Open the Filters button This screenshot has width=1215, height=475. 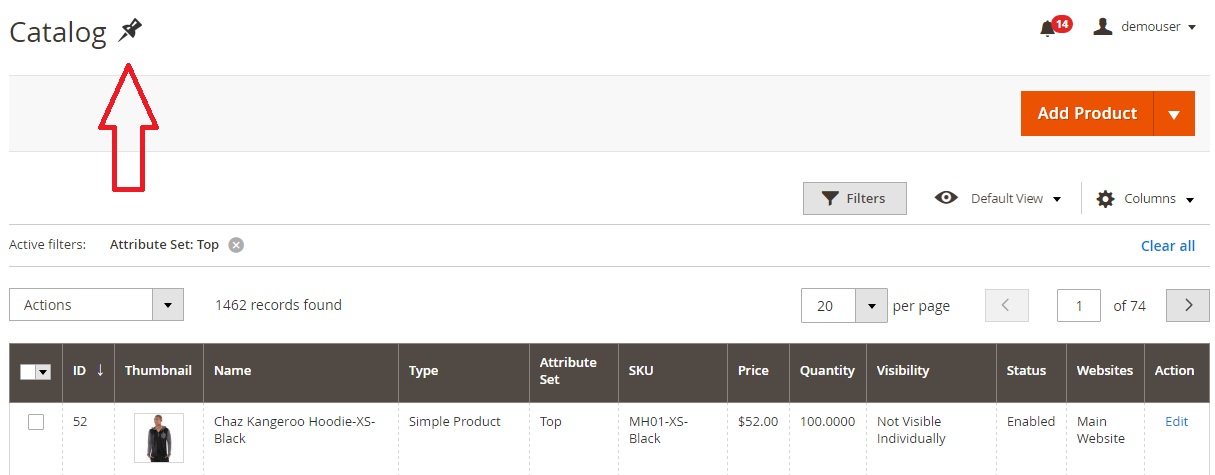click(855, 198)
